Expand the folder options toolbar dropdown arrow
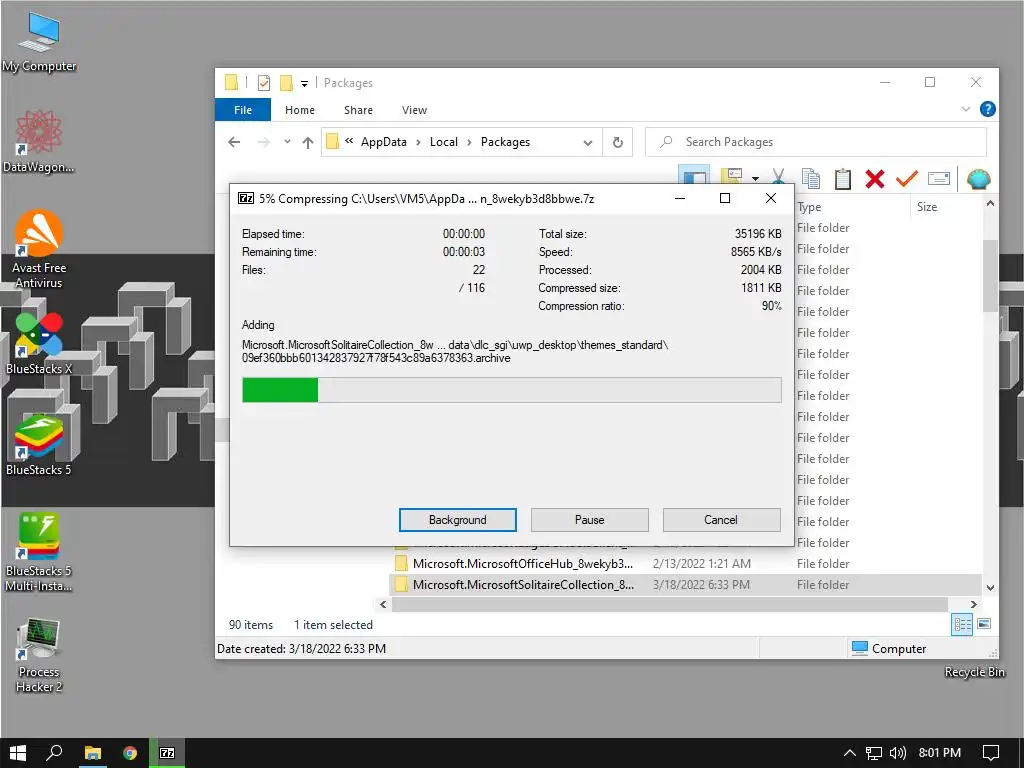This screenshot has height=768, width=1024. tap(755, 178)
